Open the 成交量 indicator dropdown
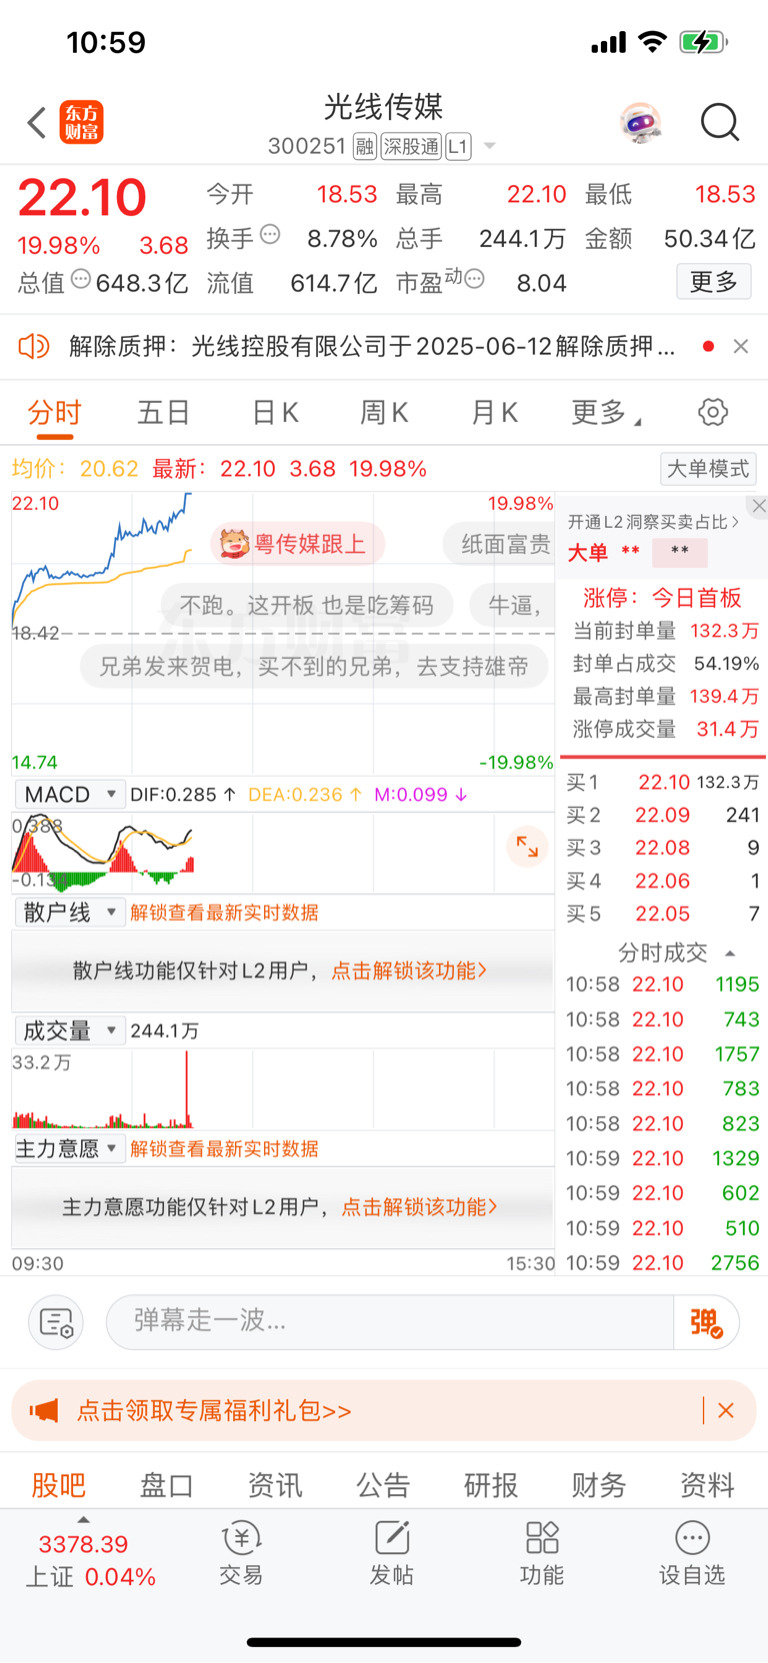The width and height of the screenshot is (768, 1663). coord(69,1030)
